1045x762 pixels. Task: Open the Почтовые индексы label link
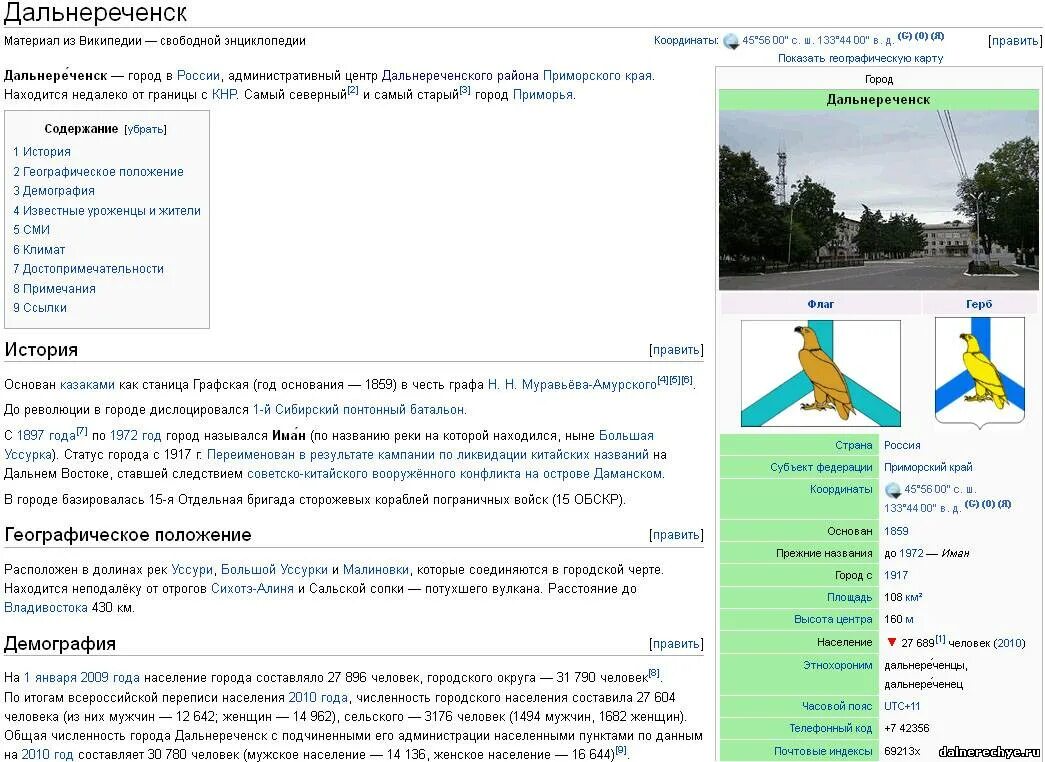tap(823, 751)
